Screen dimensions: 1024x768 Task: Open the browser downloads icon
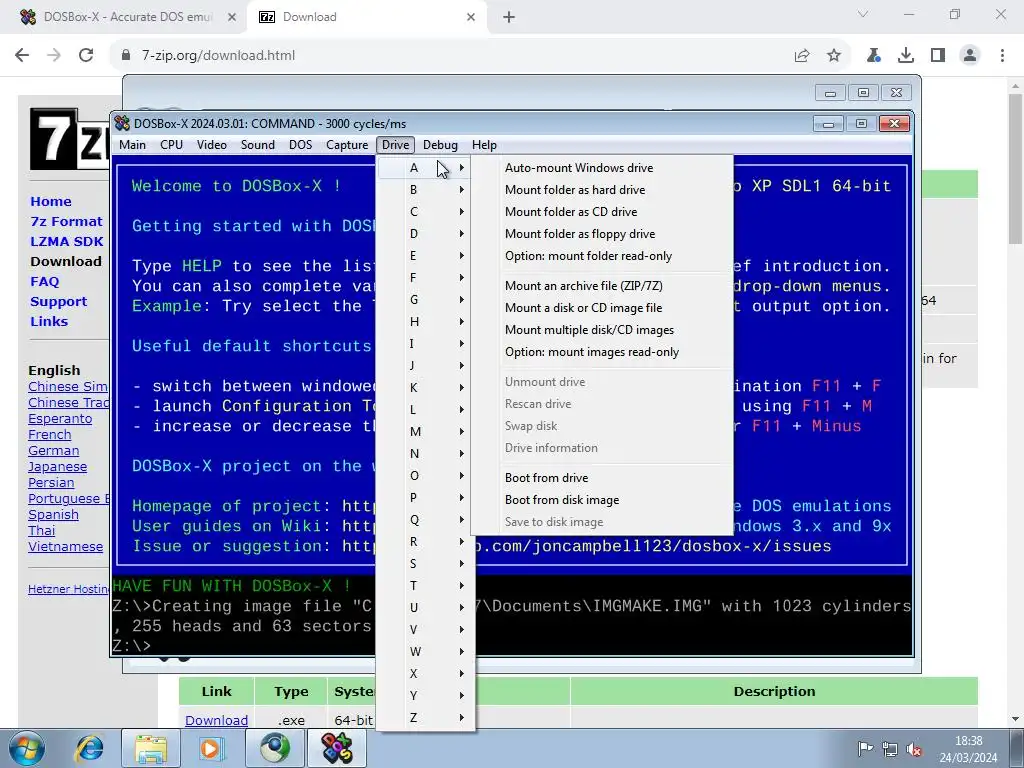click(x=906, y=56)
